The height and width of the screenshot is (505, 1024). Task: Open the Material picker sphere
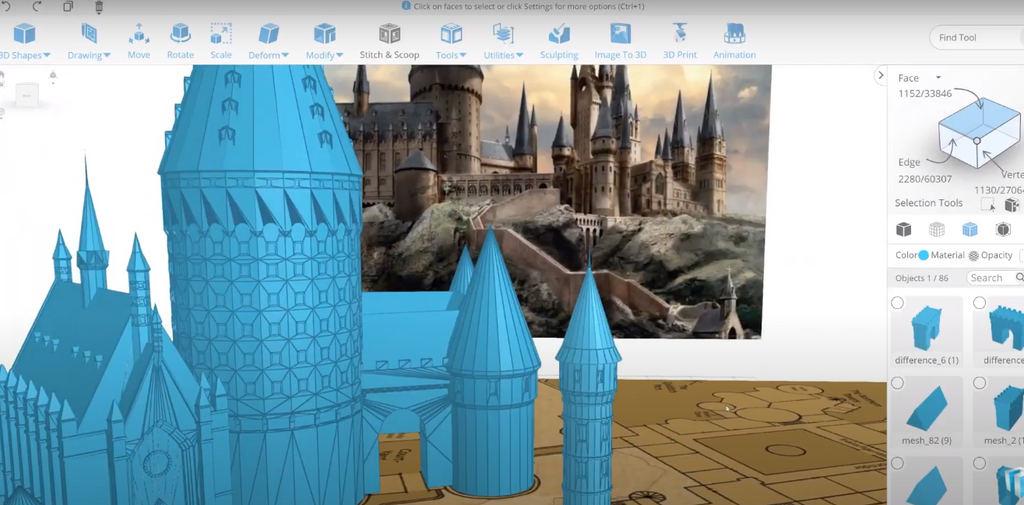point(973,256)
